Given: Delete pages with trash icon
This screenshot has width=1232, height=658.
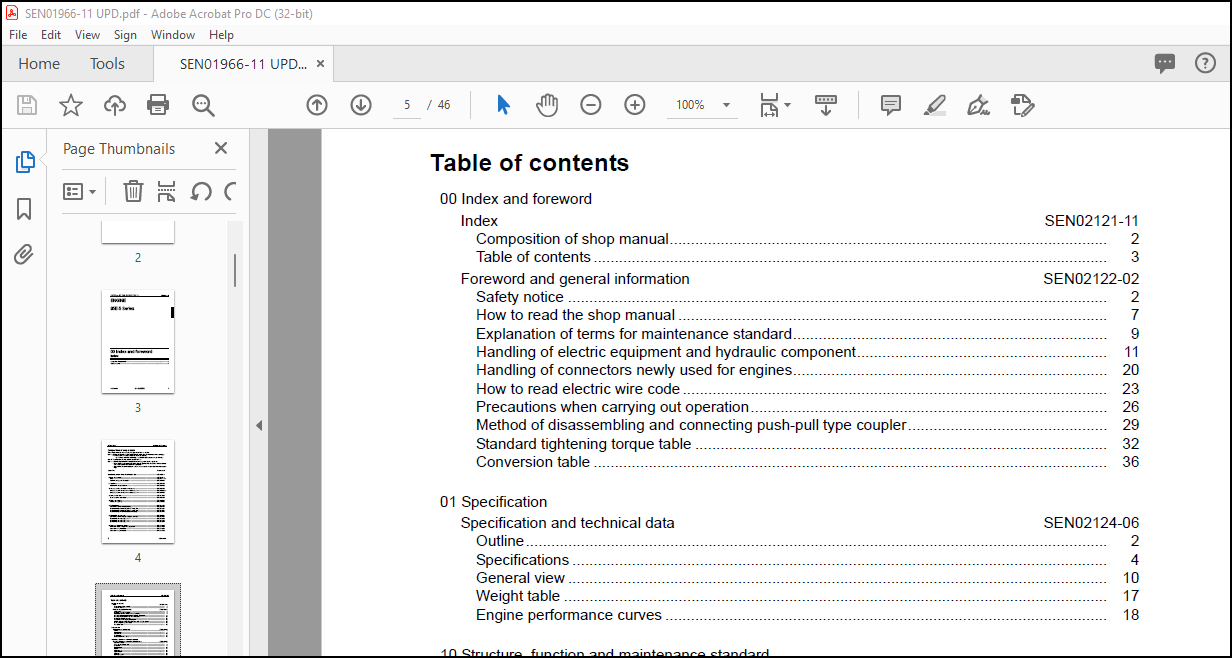Looking at the screenshot, I should point(133,191).
